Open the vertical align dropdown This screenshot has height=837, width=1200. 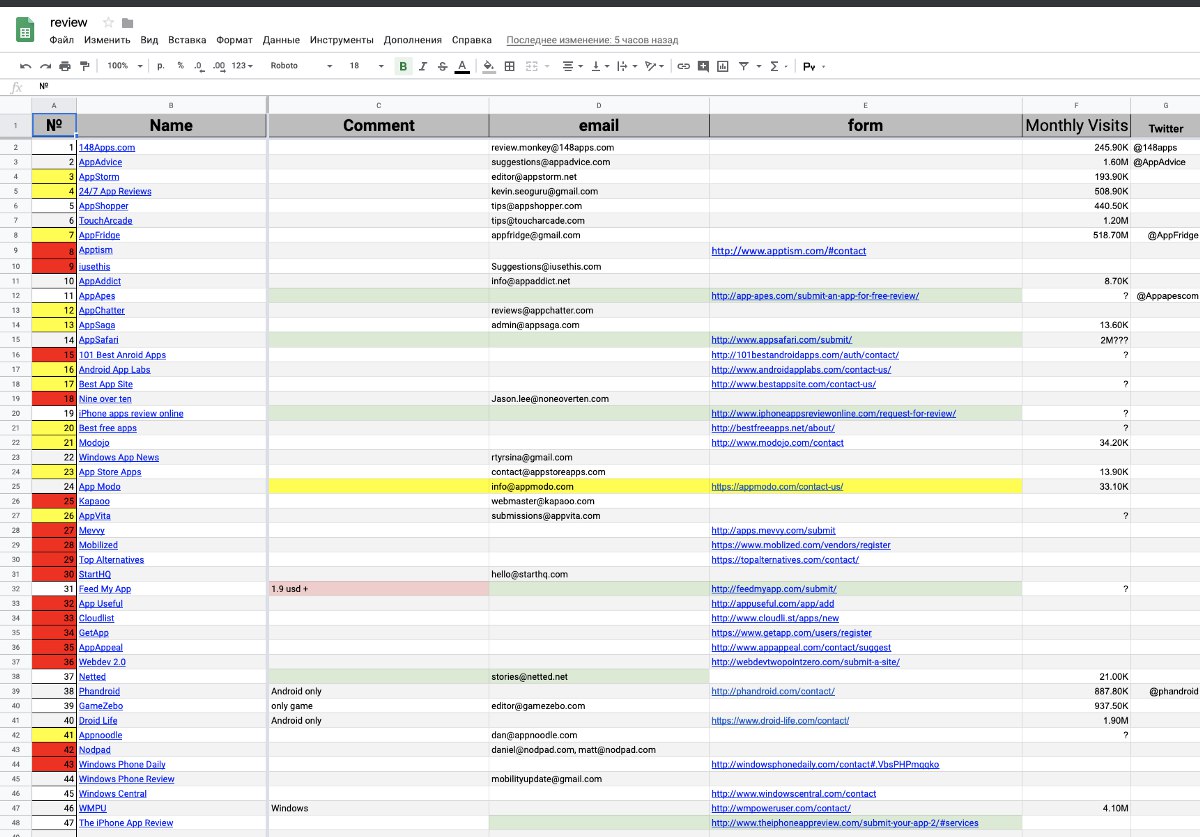[600, 66]
